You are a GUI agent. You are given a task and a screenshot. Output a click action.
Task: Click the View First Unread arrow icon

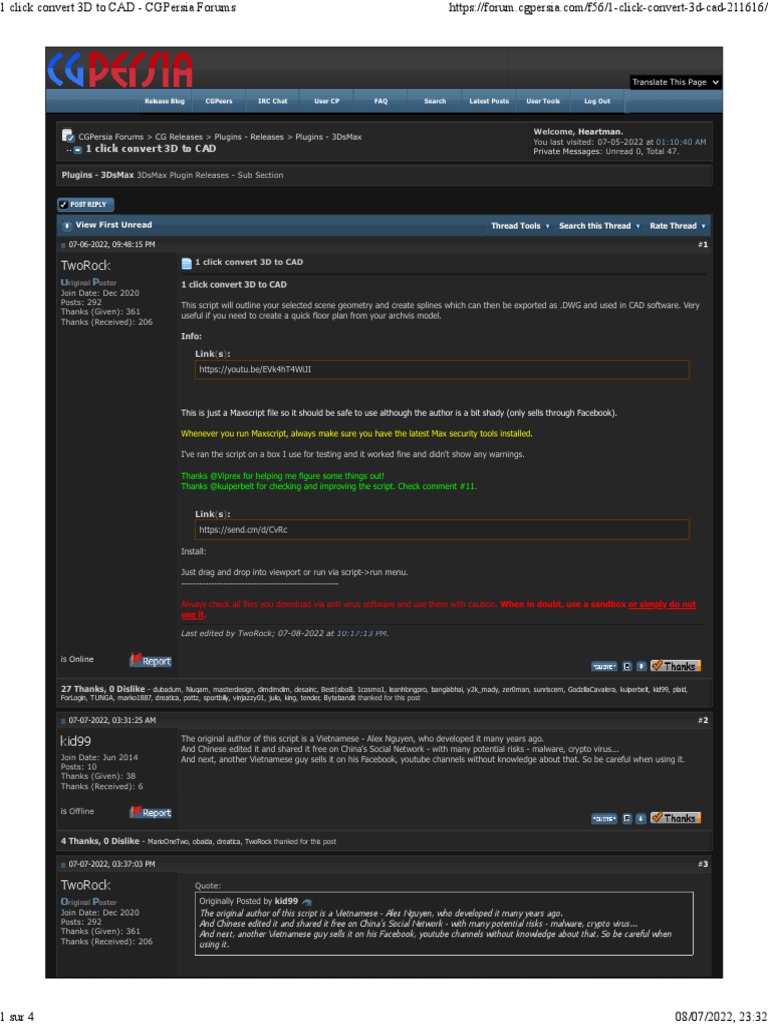click(x=67, y=225)
